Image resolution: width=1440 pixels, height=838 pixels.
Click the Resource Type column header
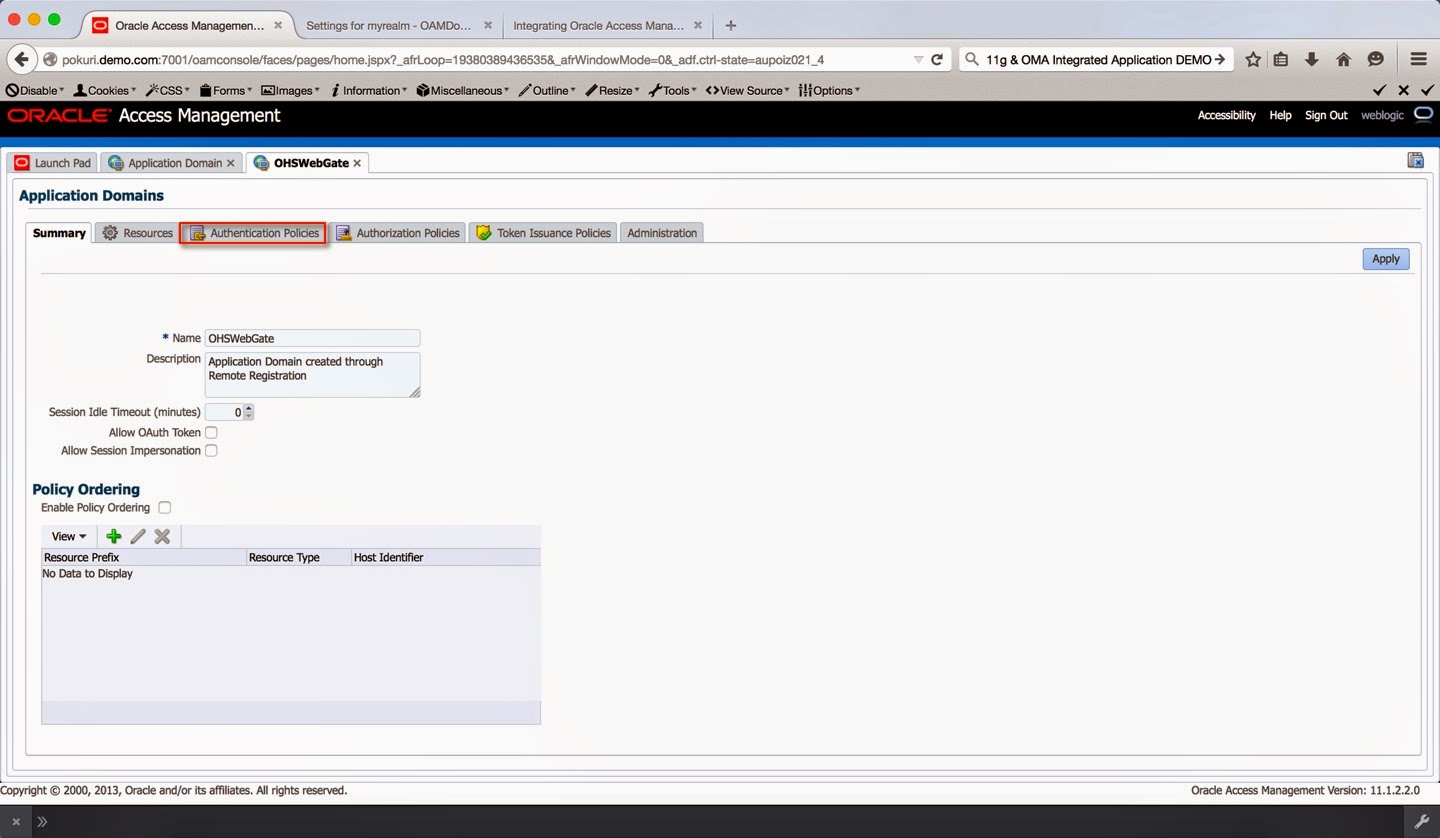[x=298, y=557]
